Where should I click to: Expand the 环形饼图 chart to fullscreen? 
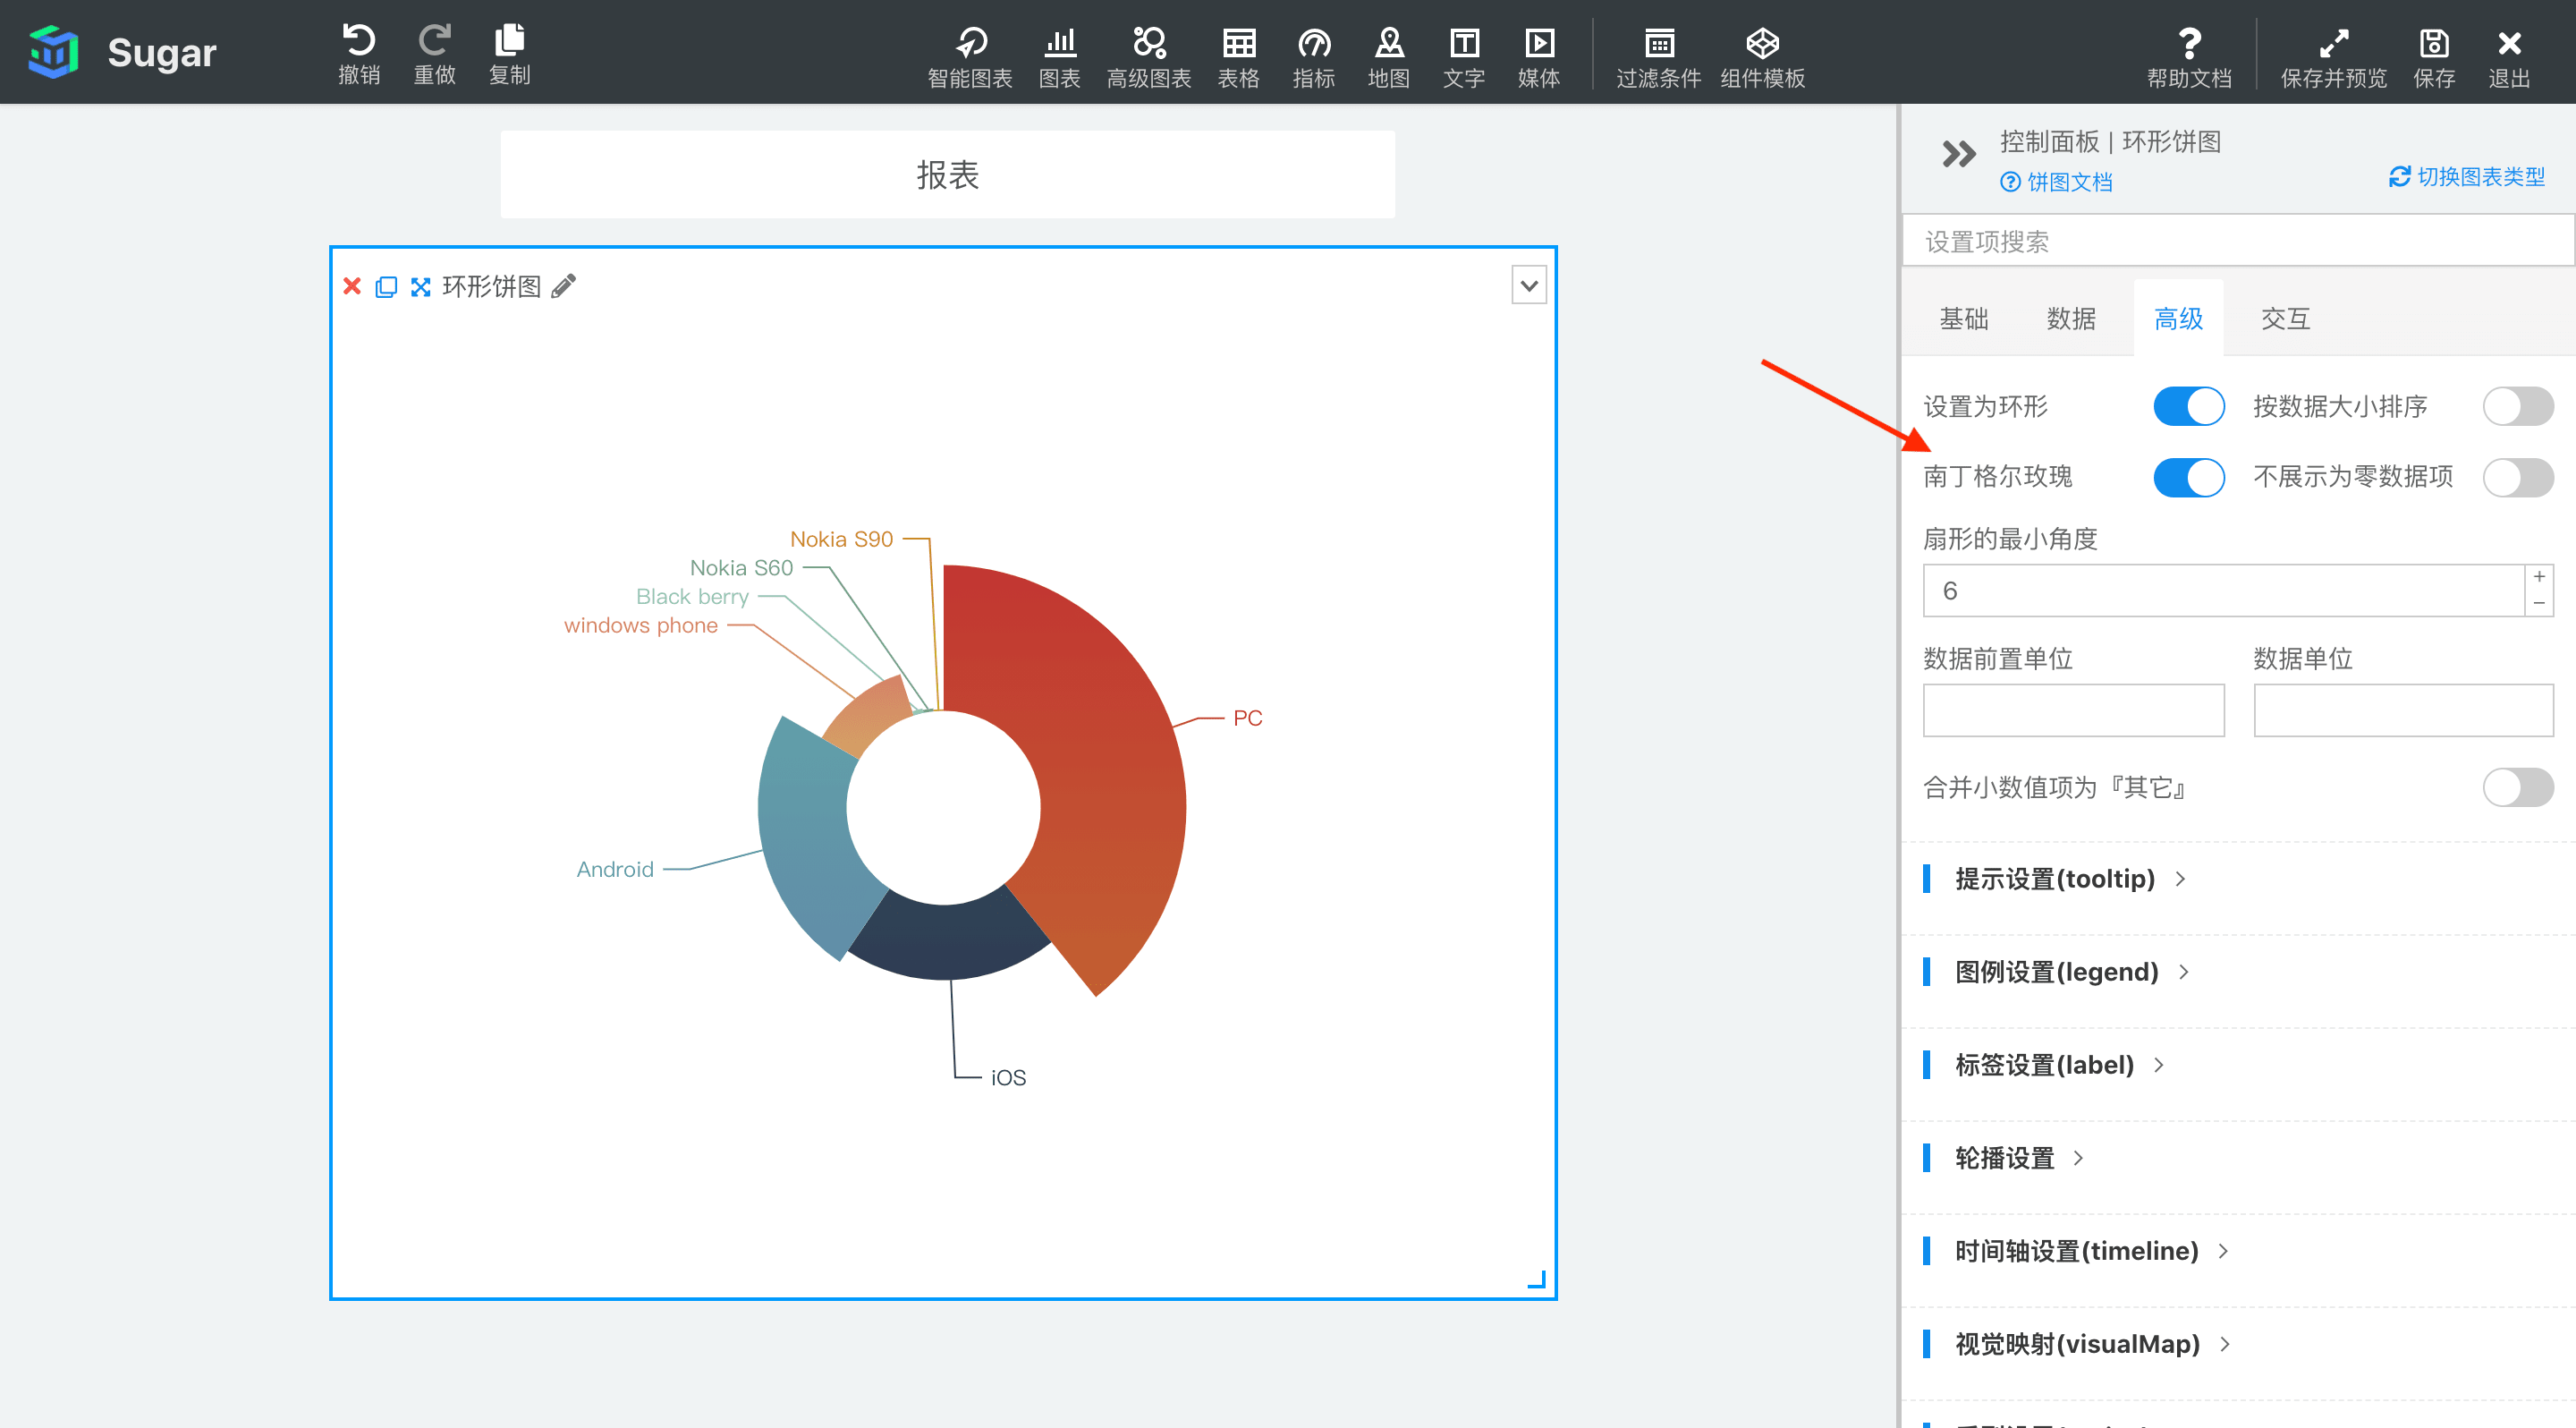[421, 287]
